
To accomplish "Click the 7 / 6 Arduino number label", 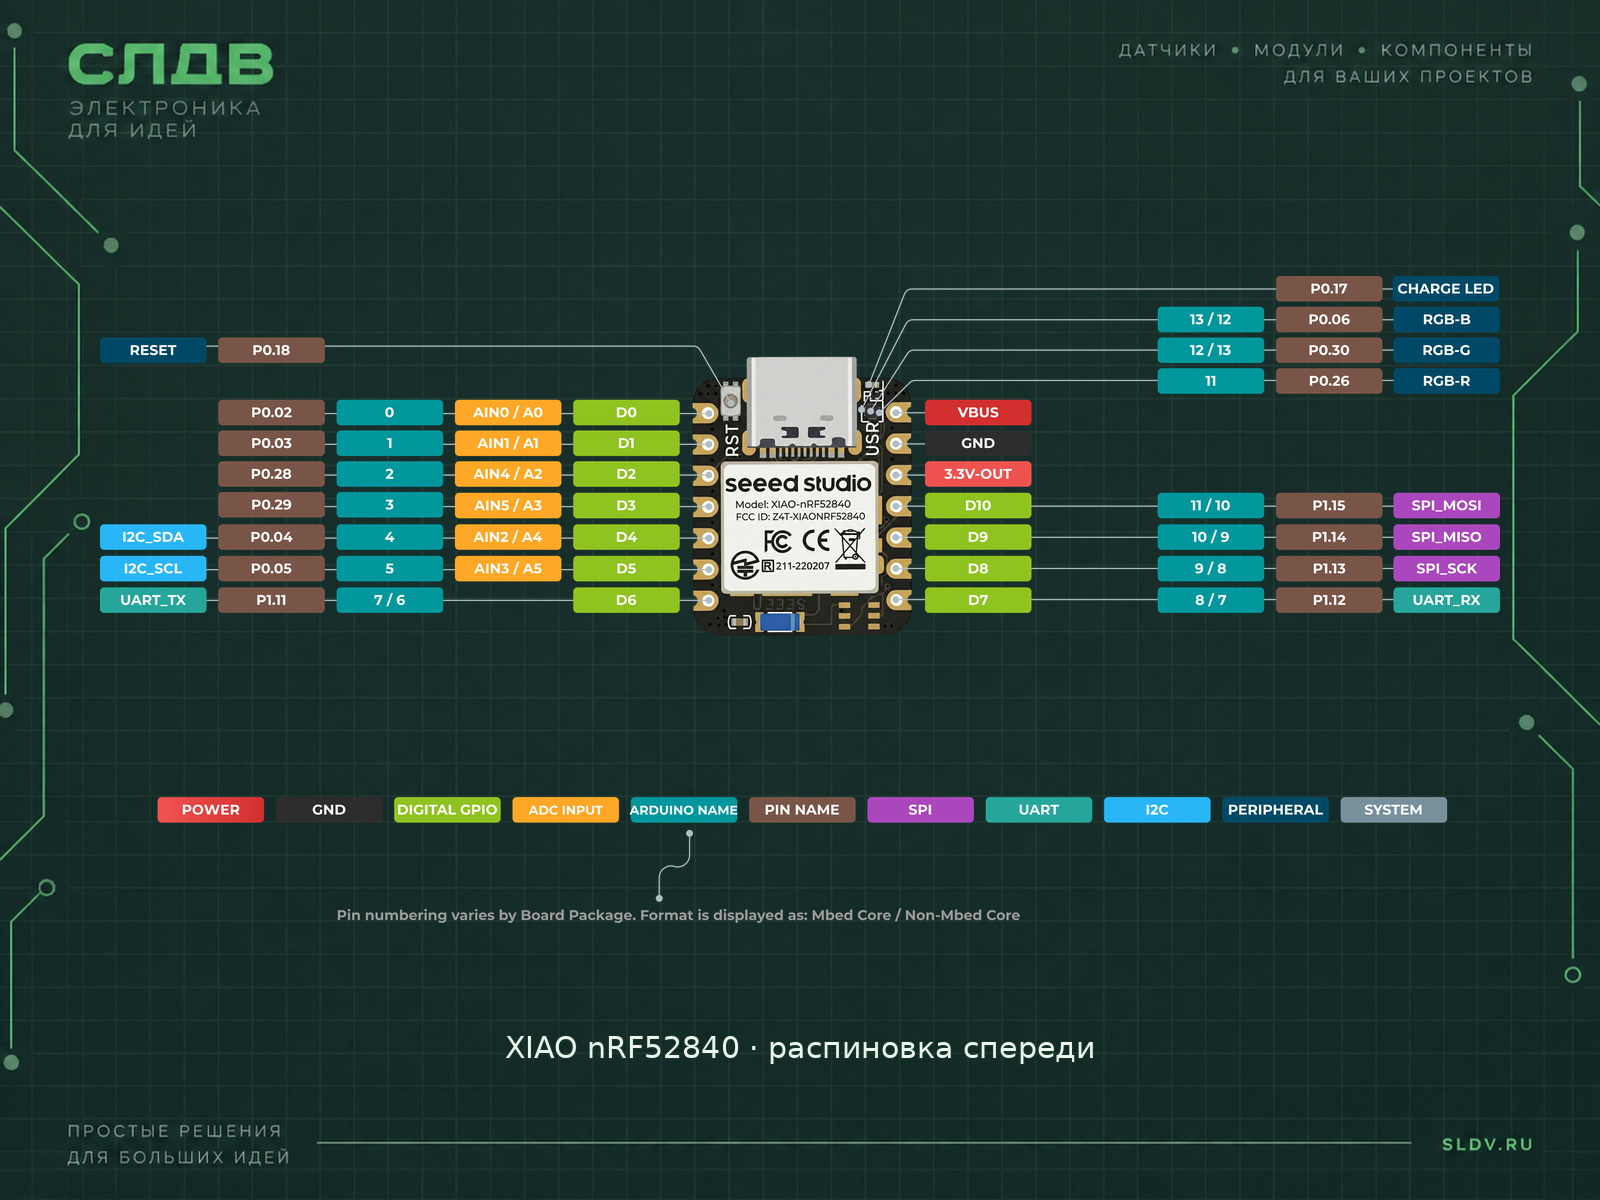I will pos(390,600).
